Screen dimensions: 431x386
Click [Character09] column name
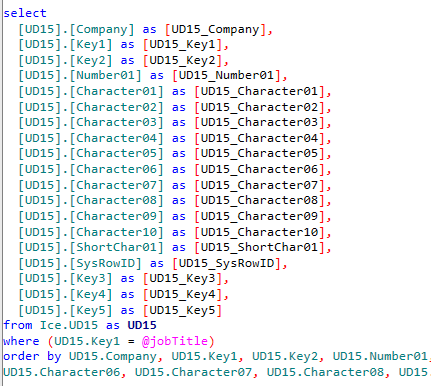[116, 216]
